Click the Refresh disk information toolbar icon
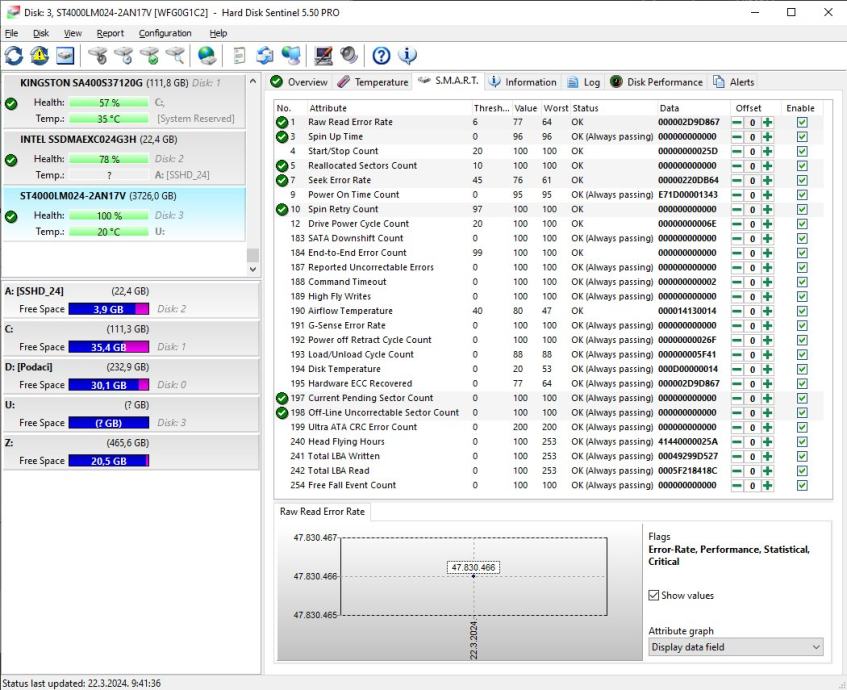Image resolution: width=847 pixels, height=690 pixels. [15, 56]
